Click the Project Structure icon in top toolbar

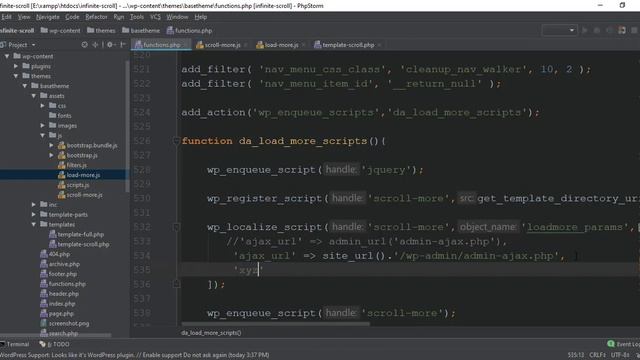click(622, 30)
